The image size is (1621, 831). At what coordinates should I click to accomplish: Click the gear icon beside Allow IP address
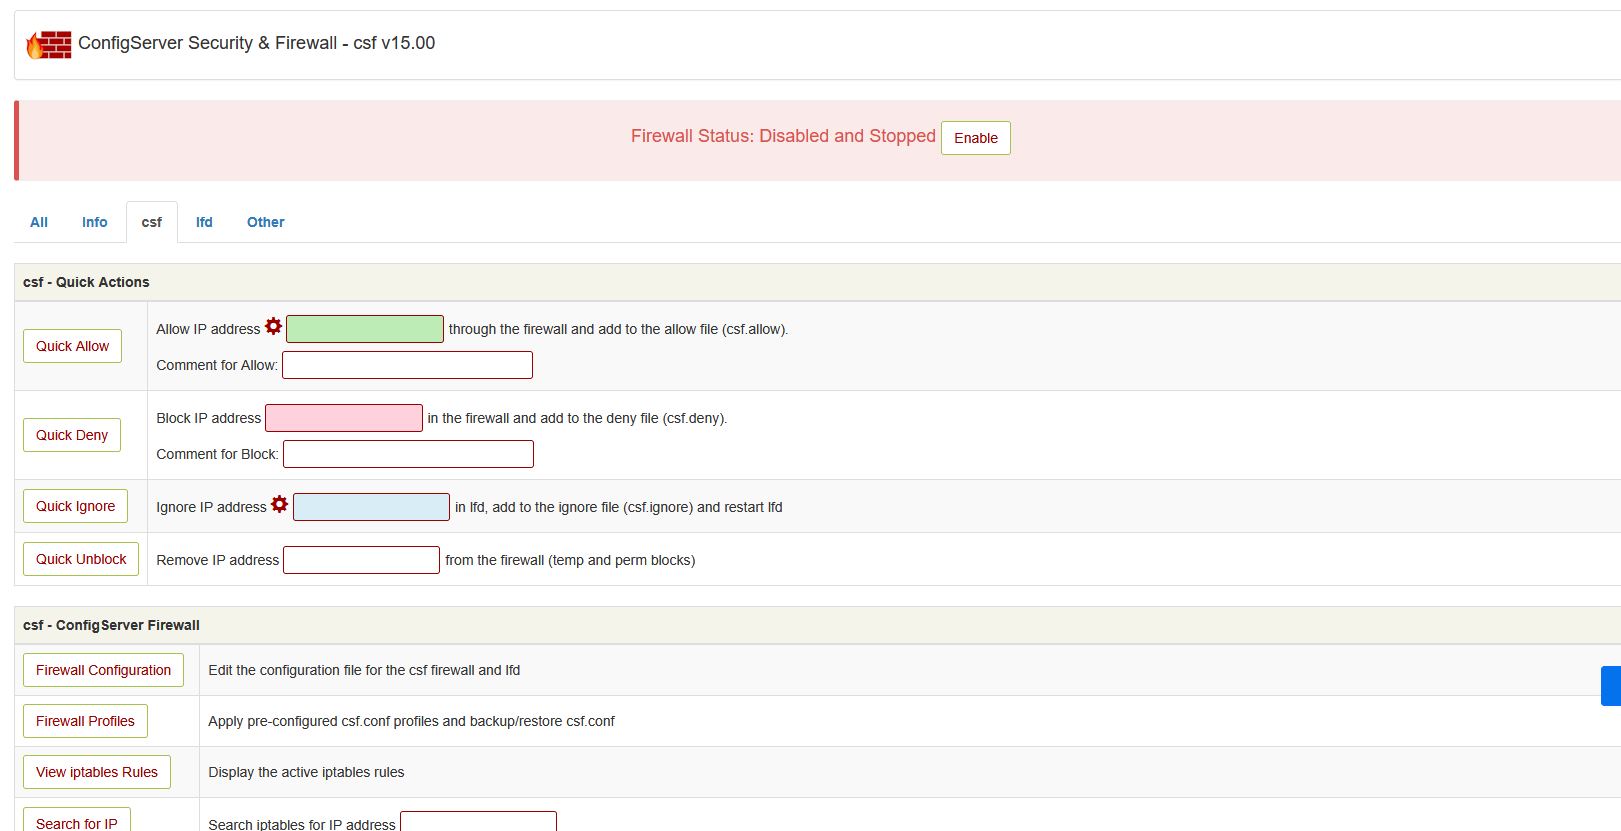(x=273, y=327)
